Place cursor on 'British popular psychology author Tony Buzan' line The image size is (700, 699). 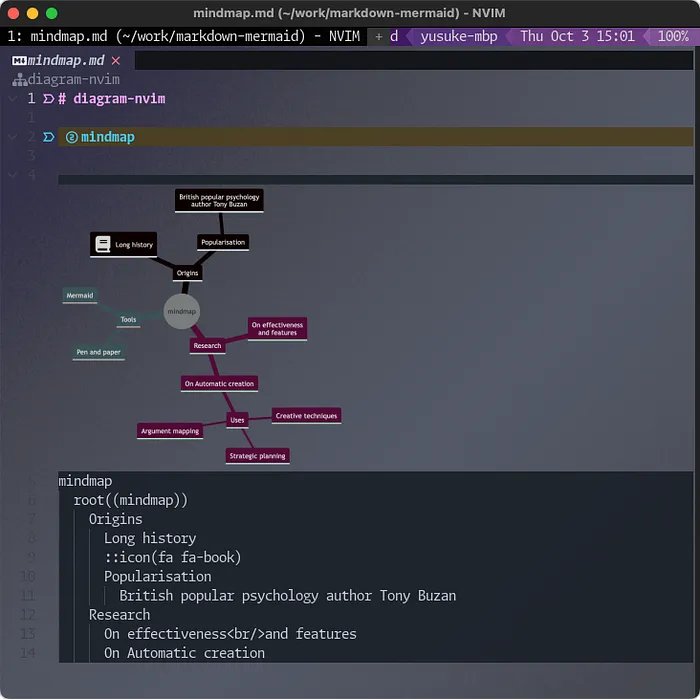(x=288, y=596)
